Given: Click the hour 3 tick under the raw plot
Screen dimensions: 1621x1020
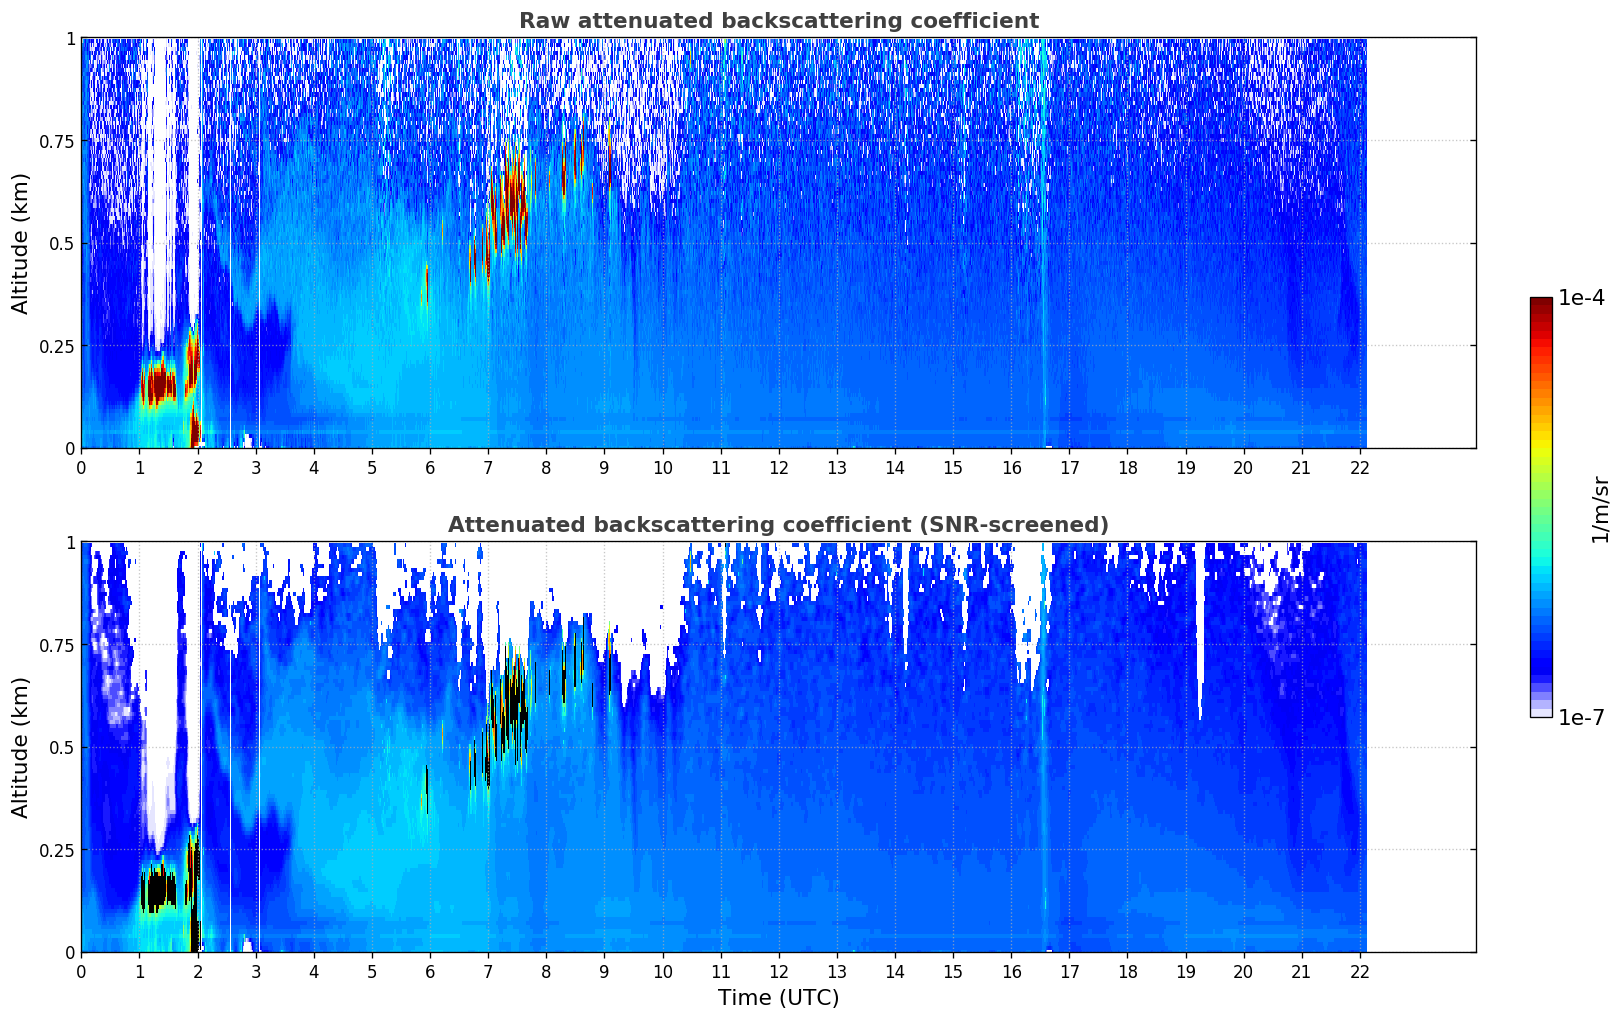Looking at the screenshot, I should click(x=256, y=467).
